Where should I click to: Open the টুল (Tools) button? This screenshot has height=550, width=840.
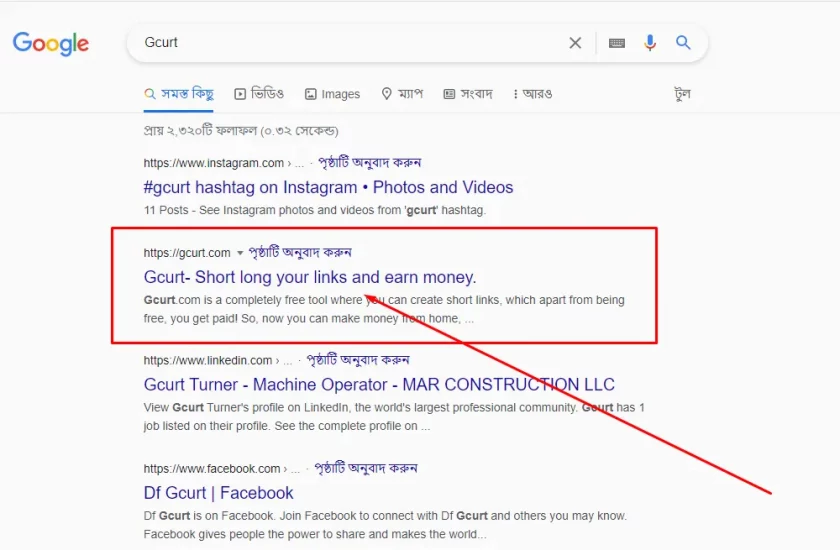click(x=682, y=94)
